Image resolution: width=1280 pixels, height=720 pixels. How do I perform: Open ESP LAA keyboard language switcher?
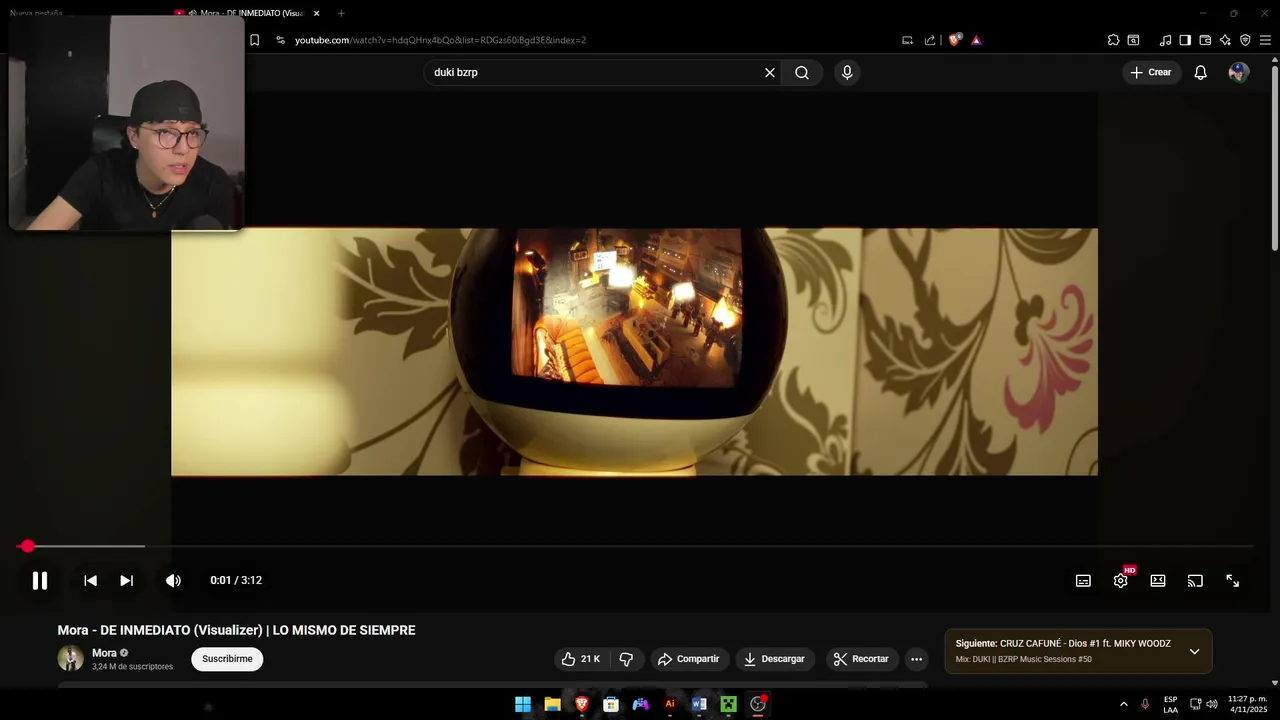click(1170, 704)
